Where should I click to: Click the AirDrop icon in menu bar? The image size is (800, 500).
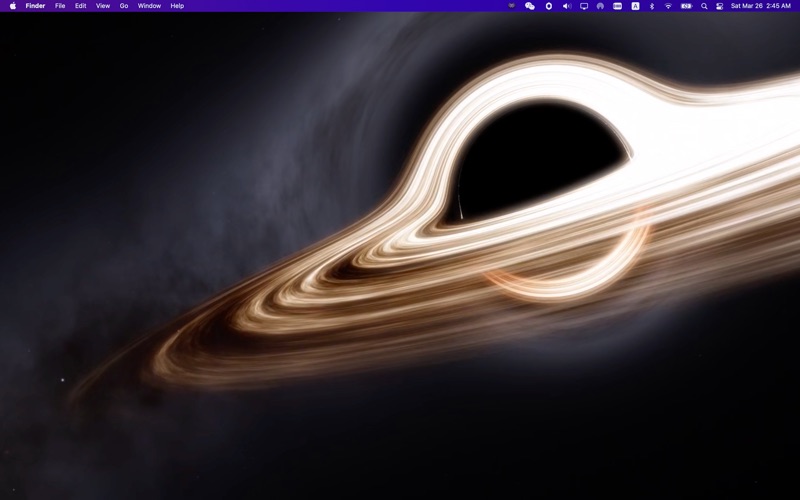point(600,6)
